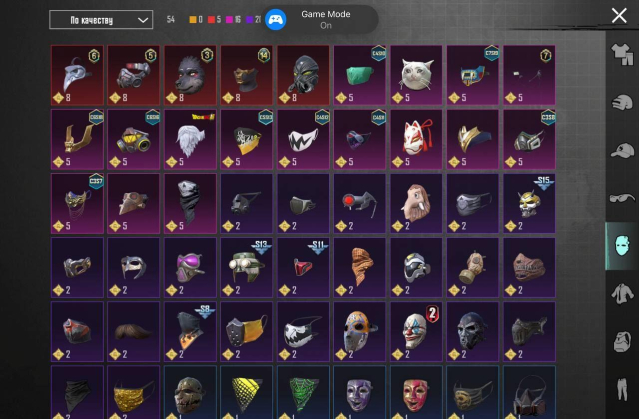Choose the backpack category icon
The image size is (639, 419).
[622, 341]
